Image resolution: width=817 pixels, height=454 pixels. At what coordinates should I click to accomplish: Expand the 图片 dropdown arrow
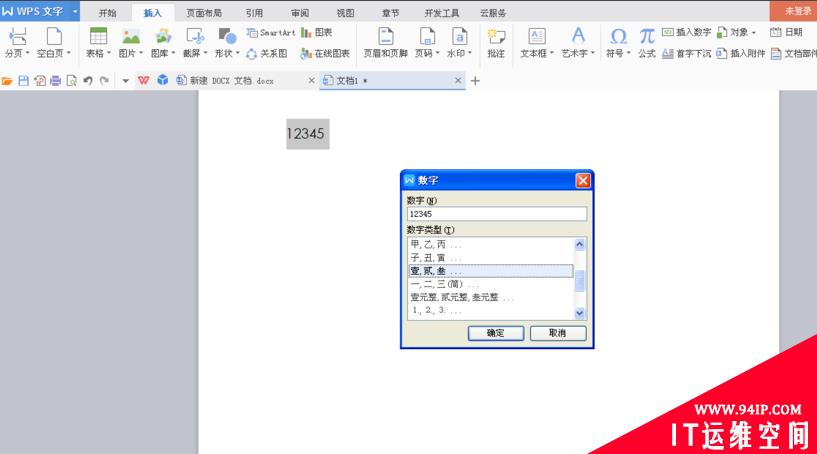[141, 53]
